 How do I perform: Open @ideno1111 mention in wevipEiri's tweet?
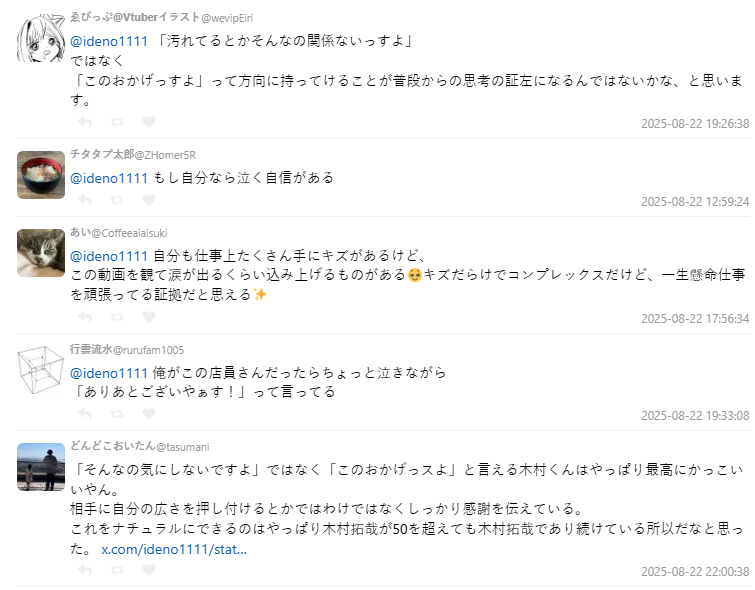[109, 41]
